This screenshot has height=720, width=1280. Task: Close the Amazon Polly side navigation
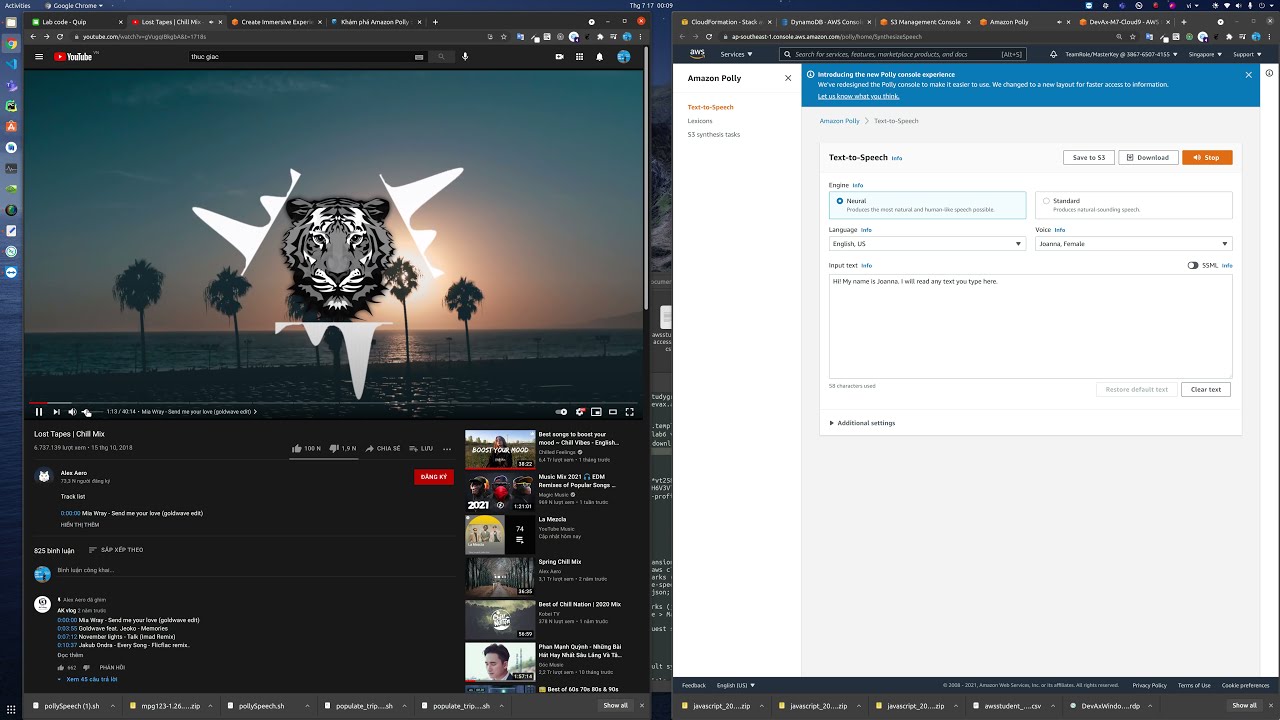point(788,78)
